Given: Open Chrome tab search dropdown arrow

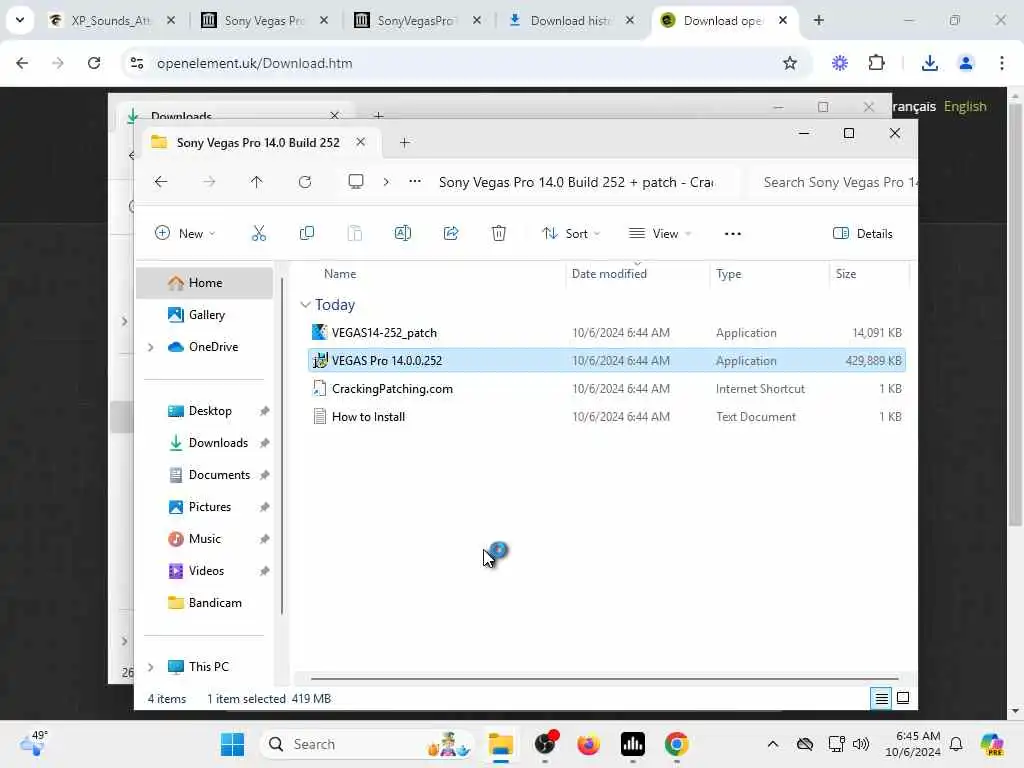Looking at the screenshot, I should coord(20,20).
